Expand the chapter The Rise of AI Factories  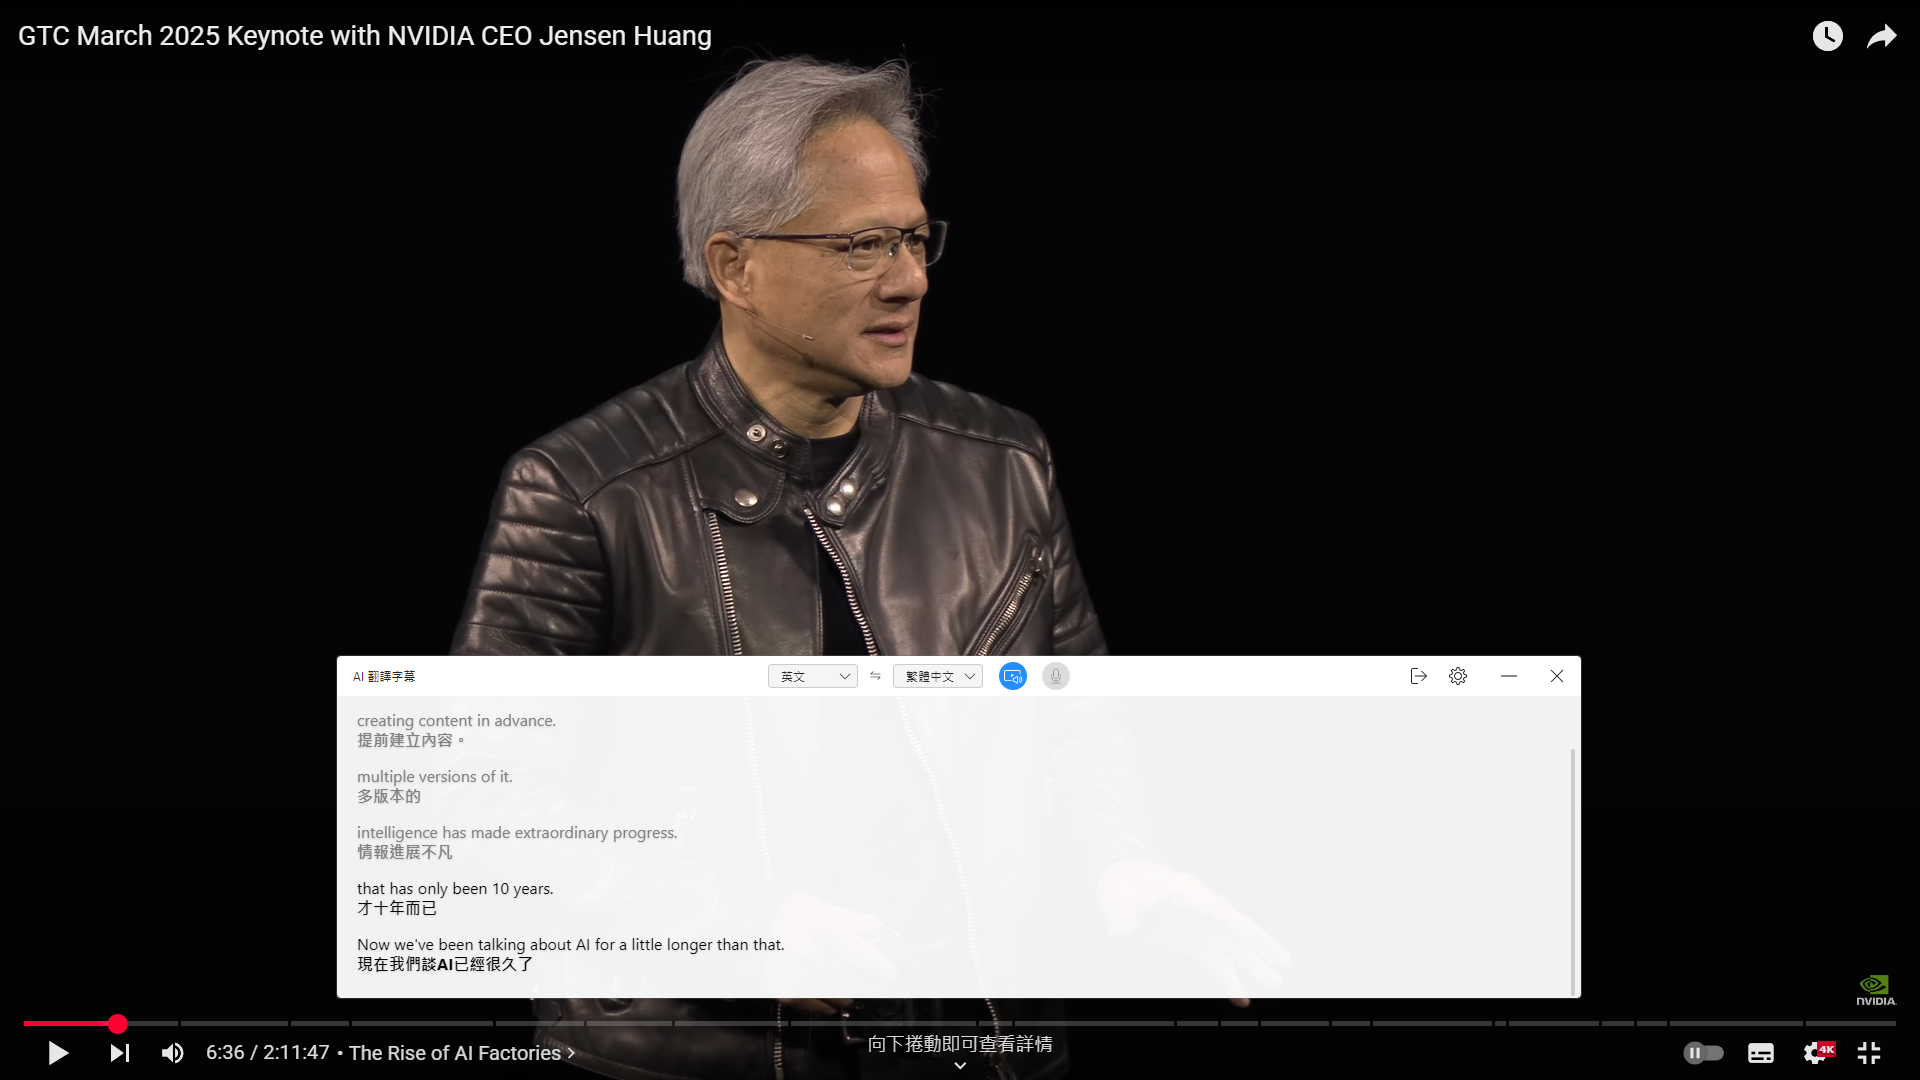pos(462,1053)
